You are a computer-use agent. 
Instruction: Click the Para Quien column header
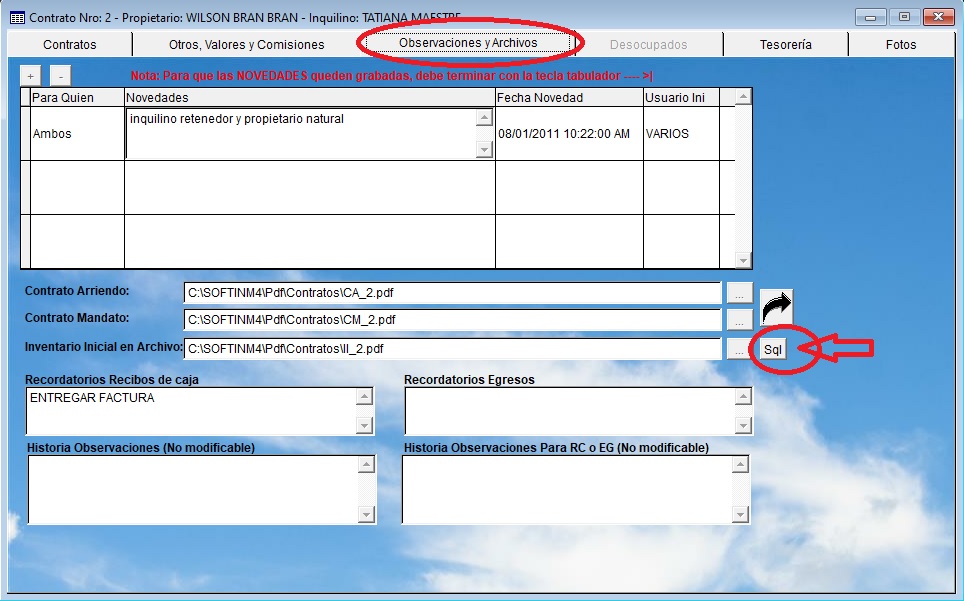click(77, 98)
